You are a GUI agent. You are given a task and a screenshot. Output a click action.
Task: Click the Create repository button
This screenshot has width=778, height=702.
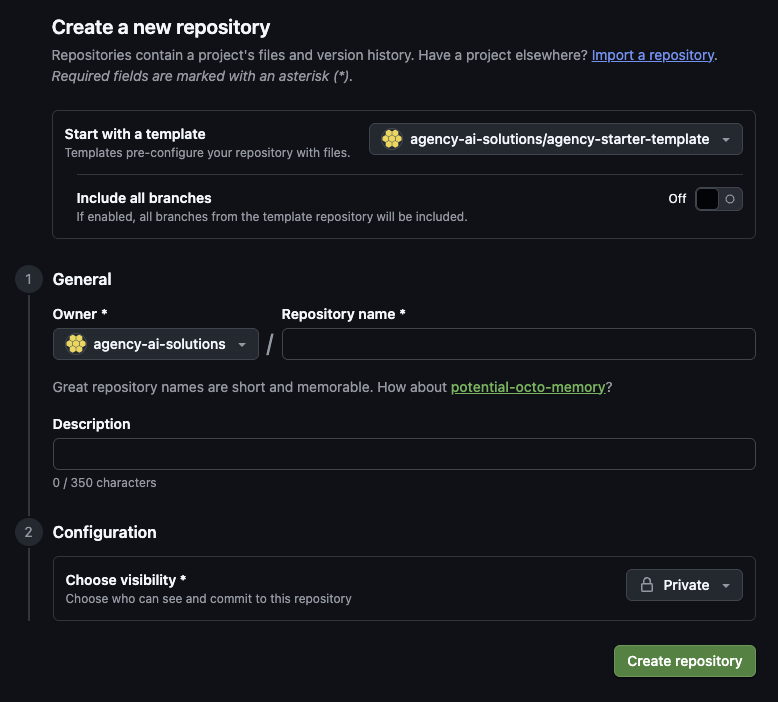pyautogui.click(x=685, y=661)
